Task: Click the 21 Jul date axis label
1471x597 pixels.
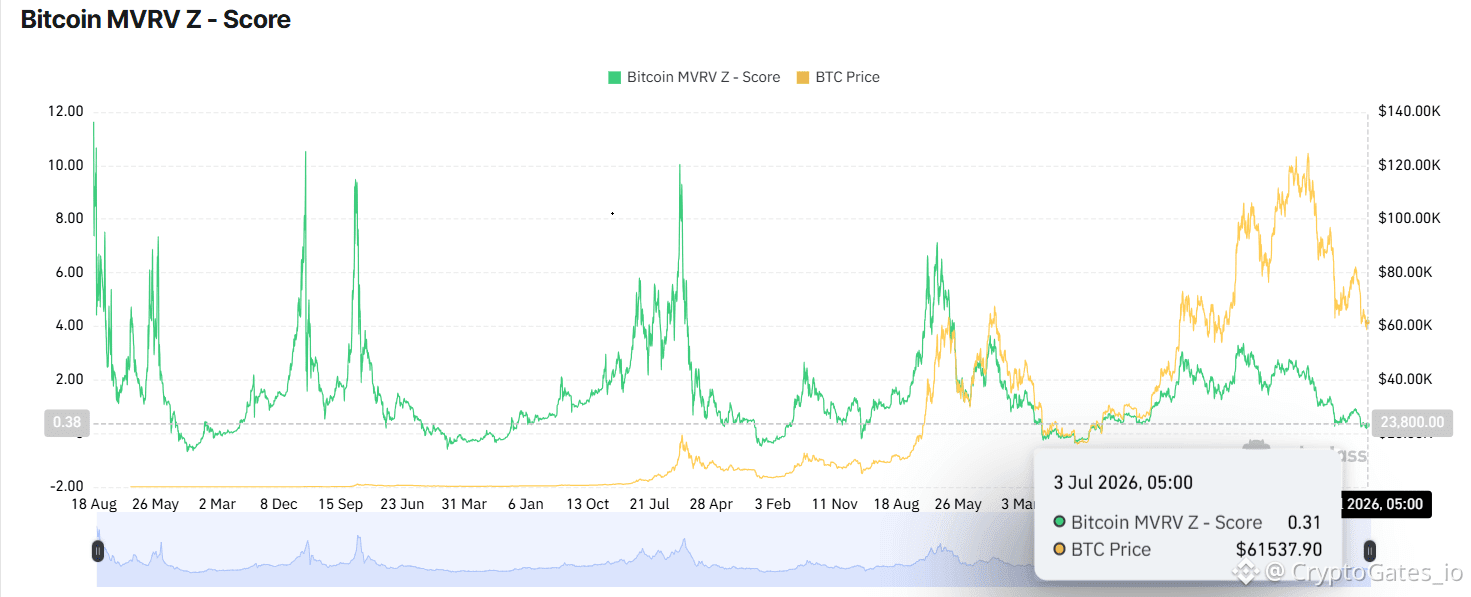Action: coord(651,504)
